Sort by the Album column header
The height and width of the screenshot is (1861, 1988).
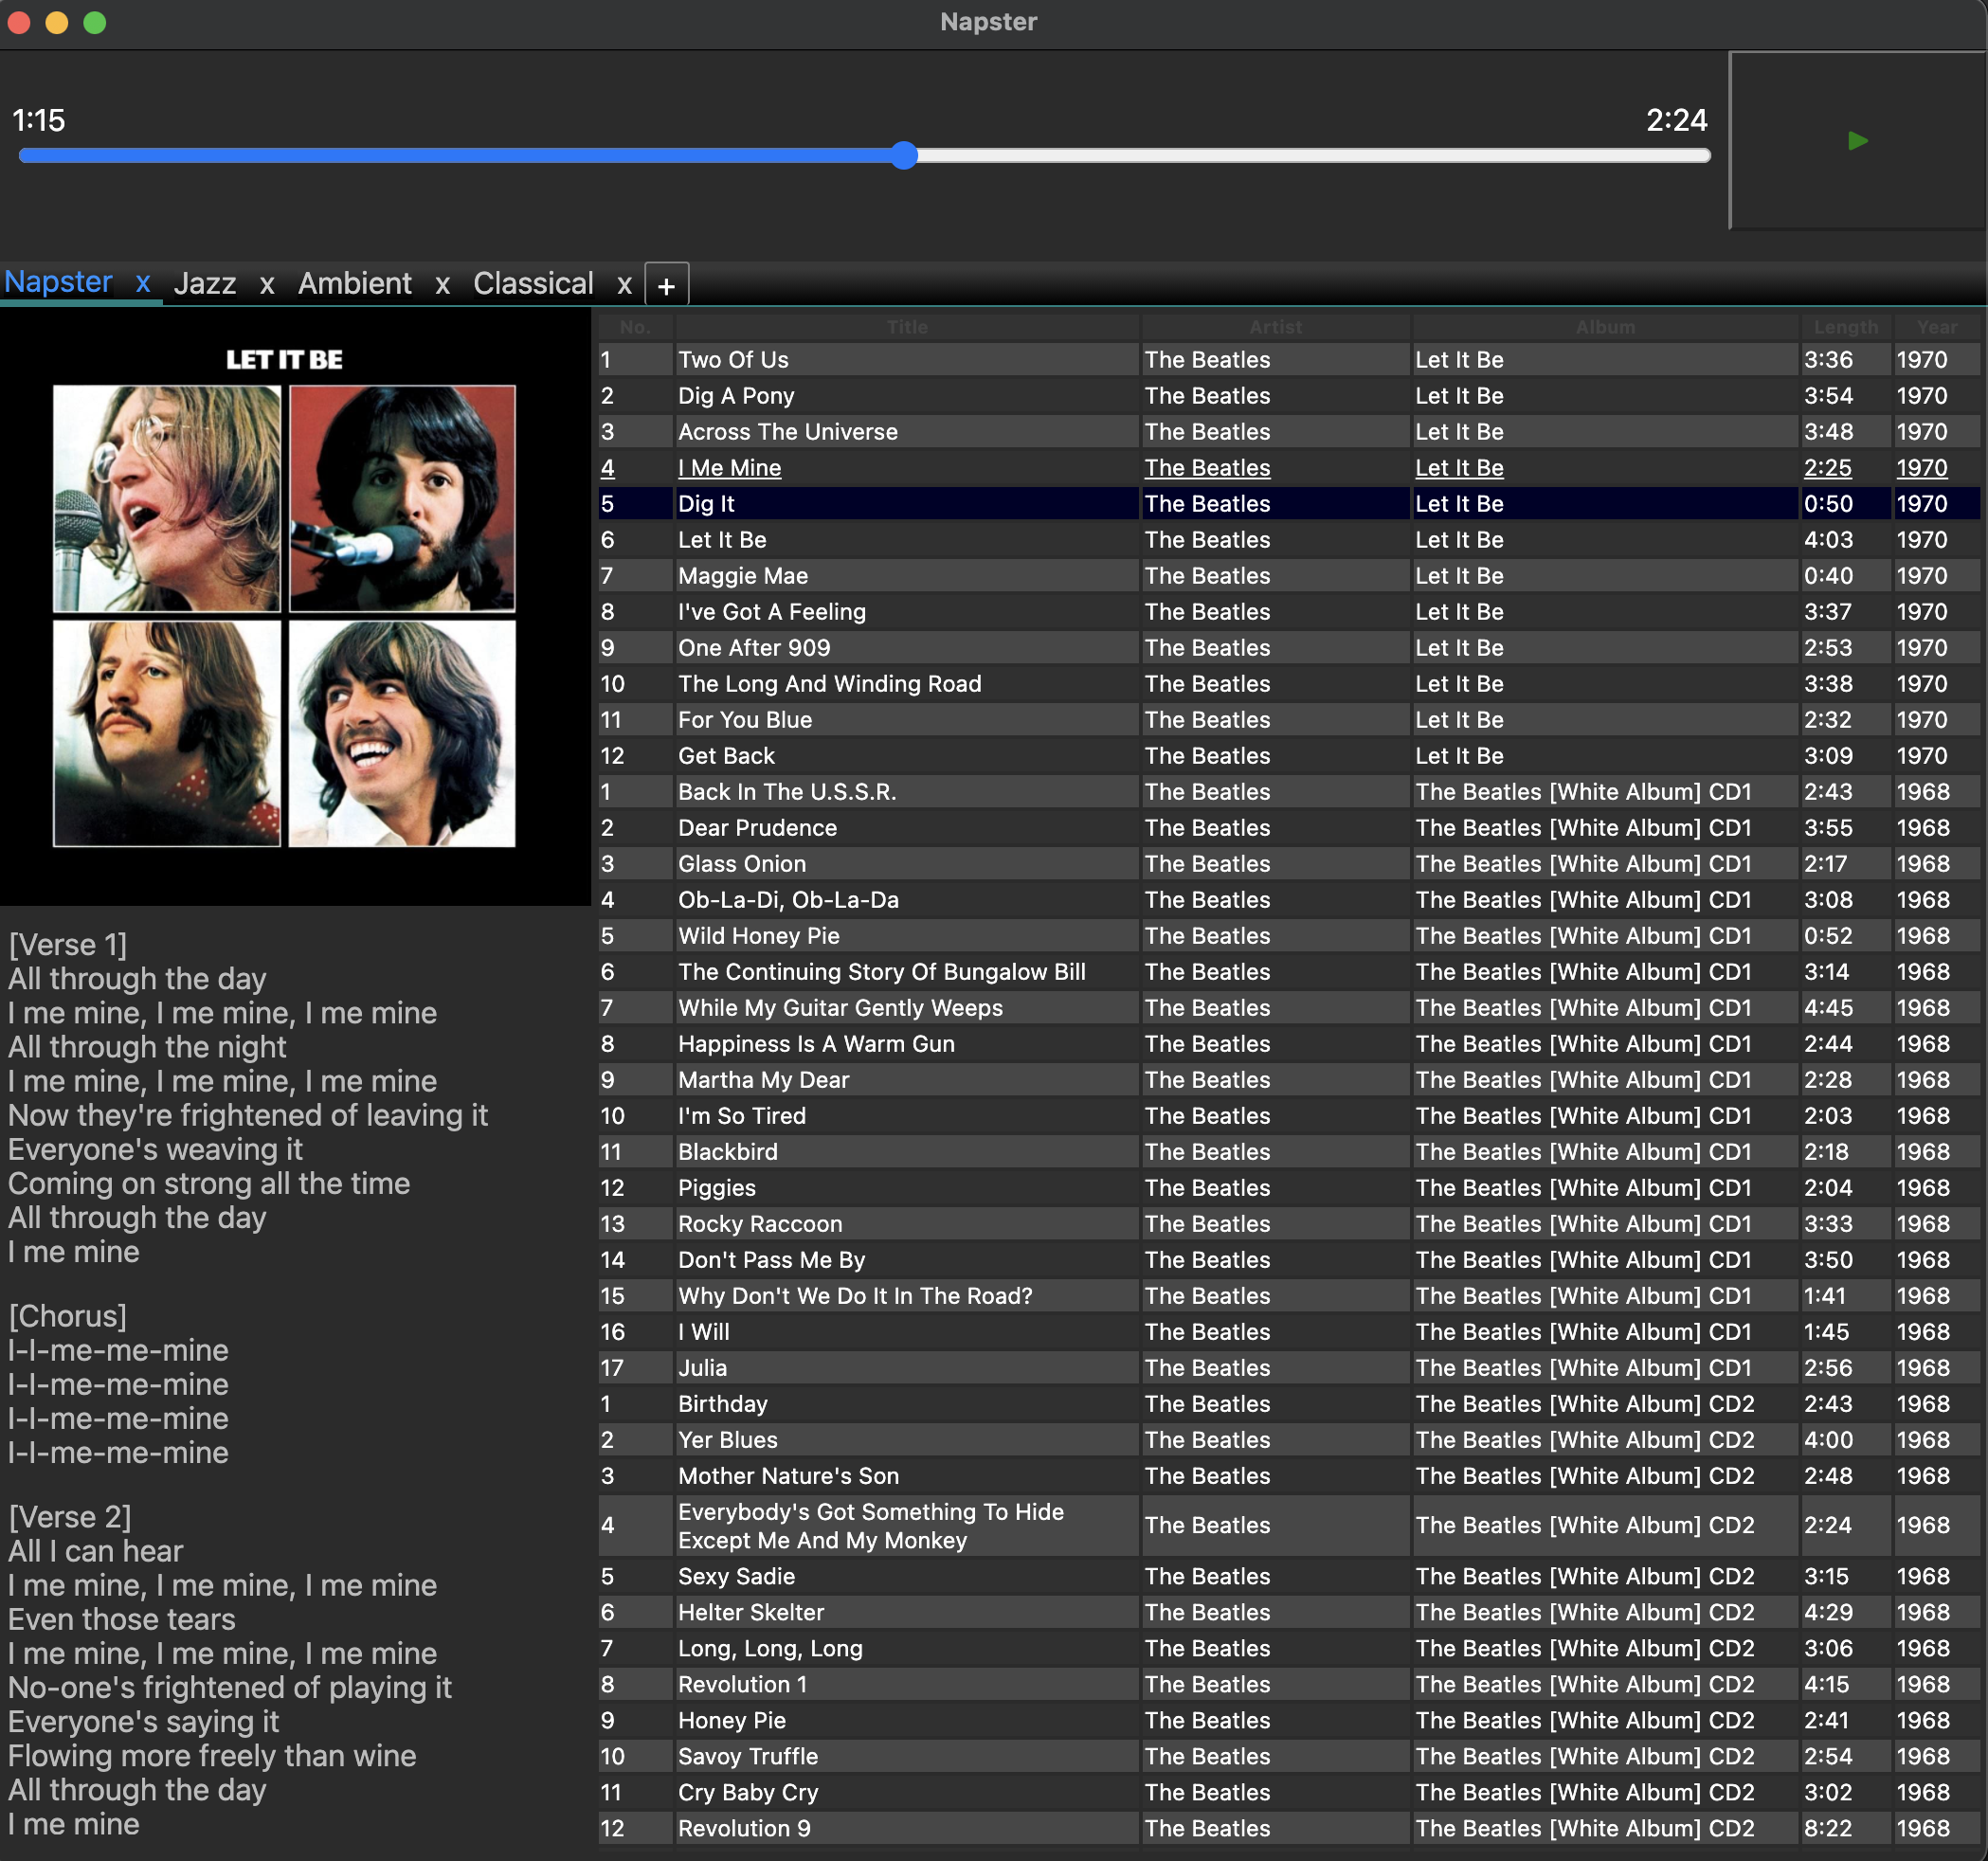[x=1605, y=327]
